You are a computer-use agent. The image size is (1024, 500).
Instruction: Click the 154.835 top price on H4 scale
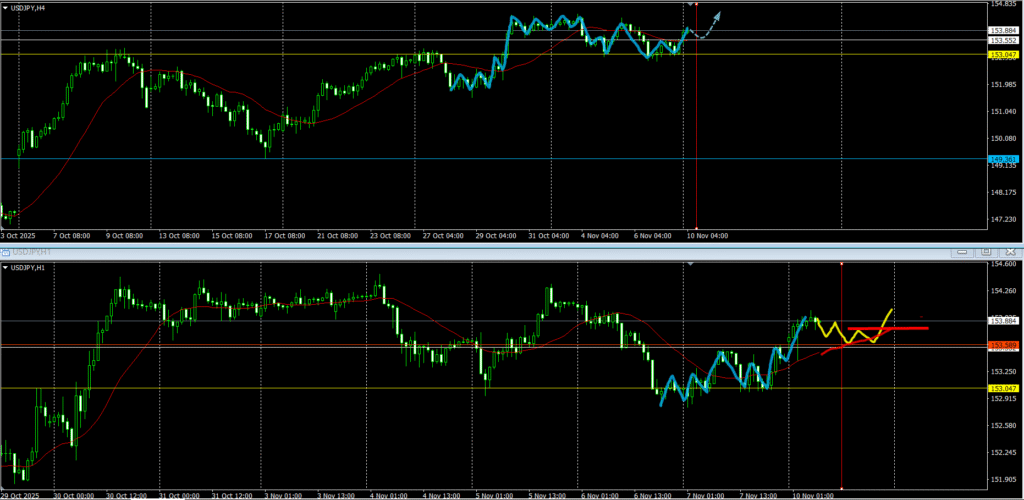click(1003, 5)
